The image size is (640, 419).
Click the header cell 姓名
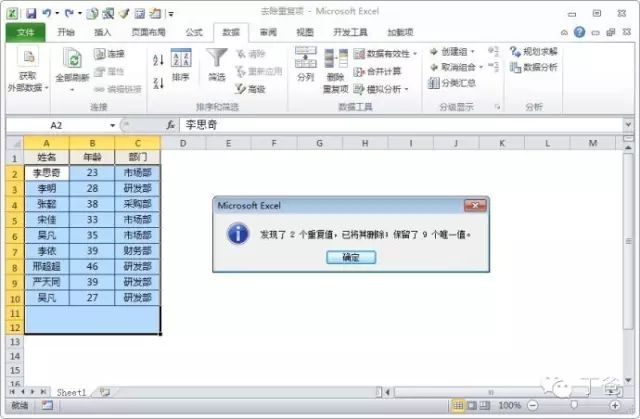point(47,157)
